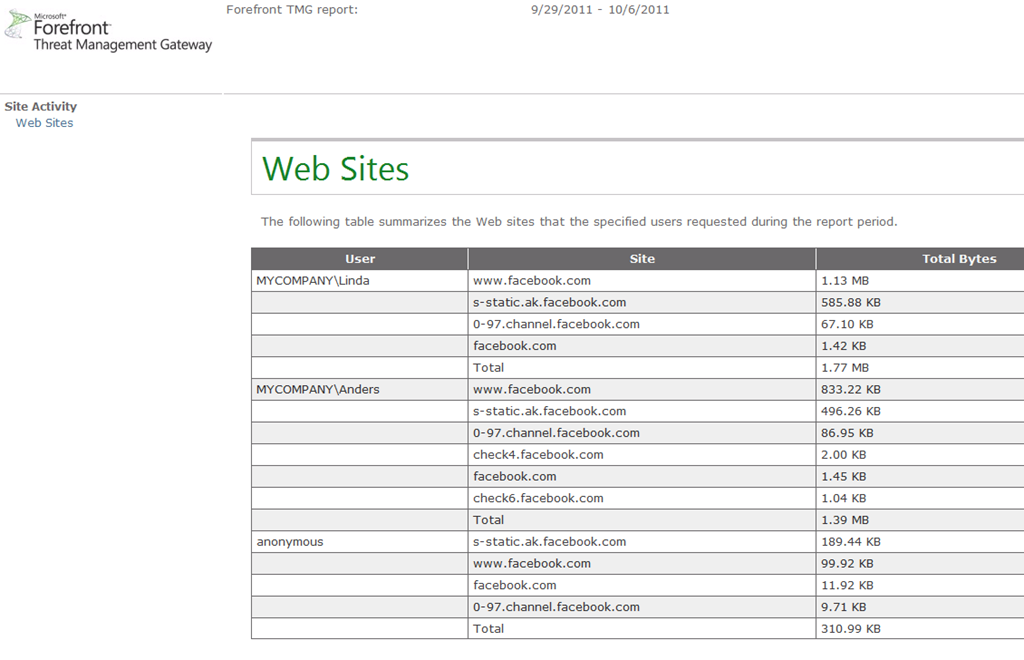
Task: Click the Total Bytes column header
Action: coord(958,259)
